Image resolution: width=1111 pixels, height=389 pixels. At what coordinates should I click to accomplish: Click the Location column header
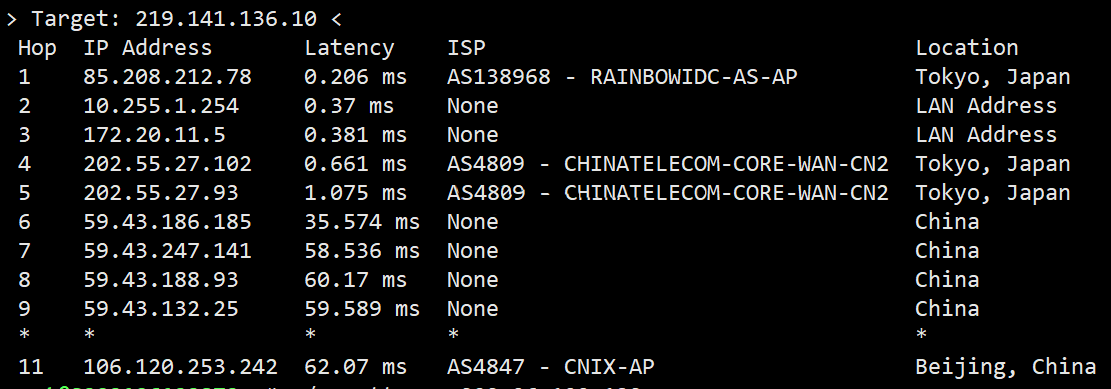(966, 47)
